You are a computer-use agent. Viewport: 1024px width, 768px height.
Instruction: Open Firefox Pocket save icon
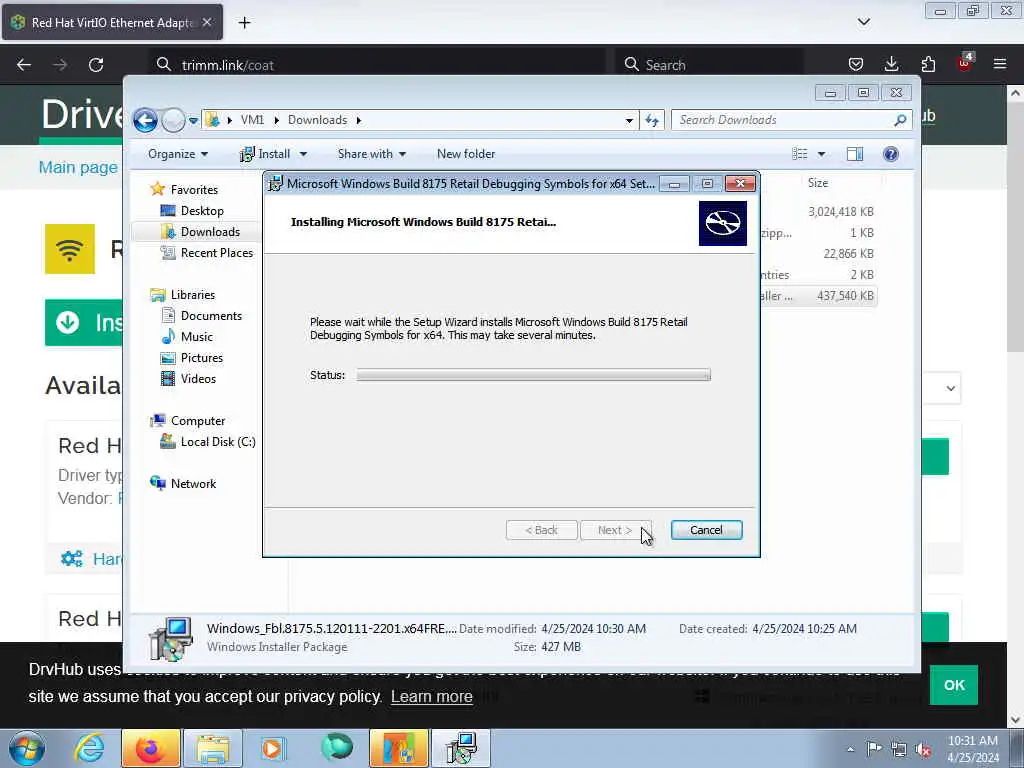pos(856,64)
